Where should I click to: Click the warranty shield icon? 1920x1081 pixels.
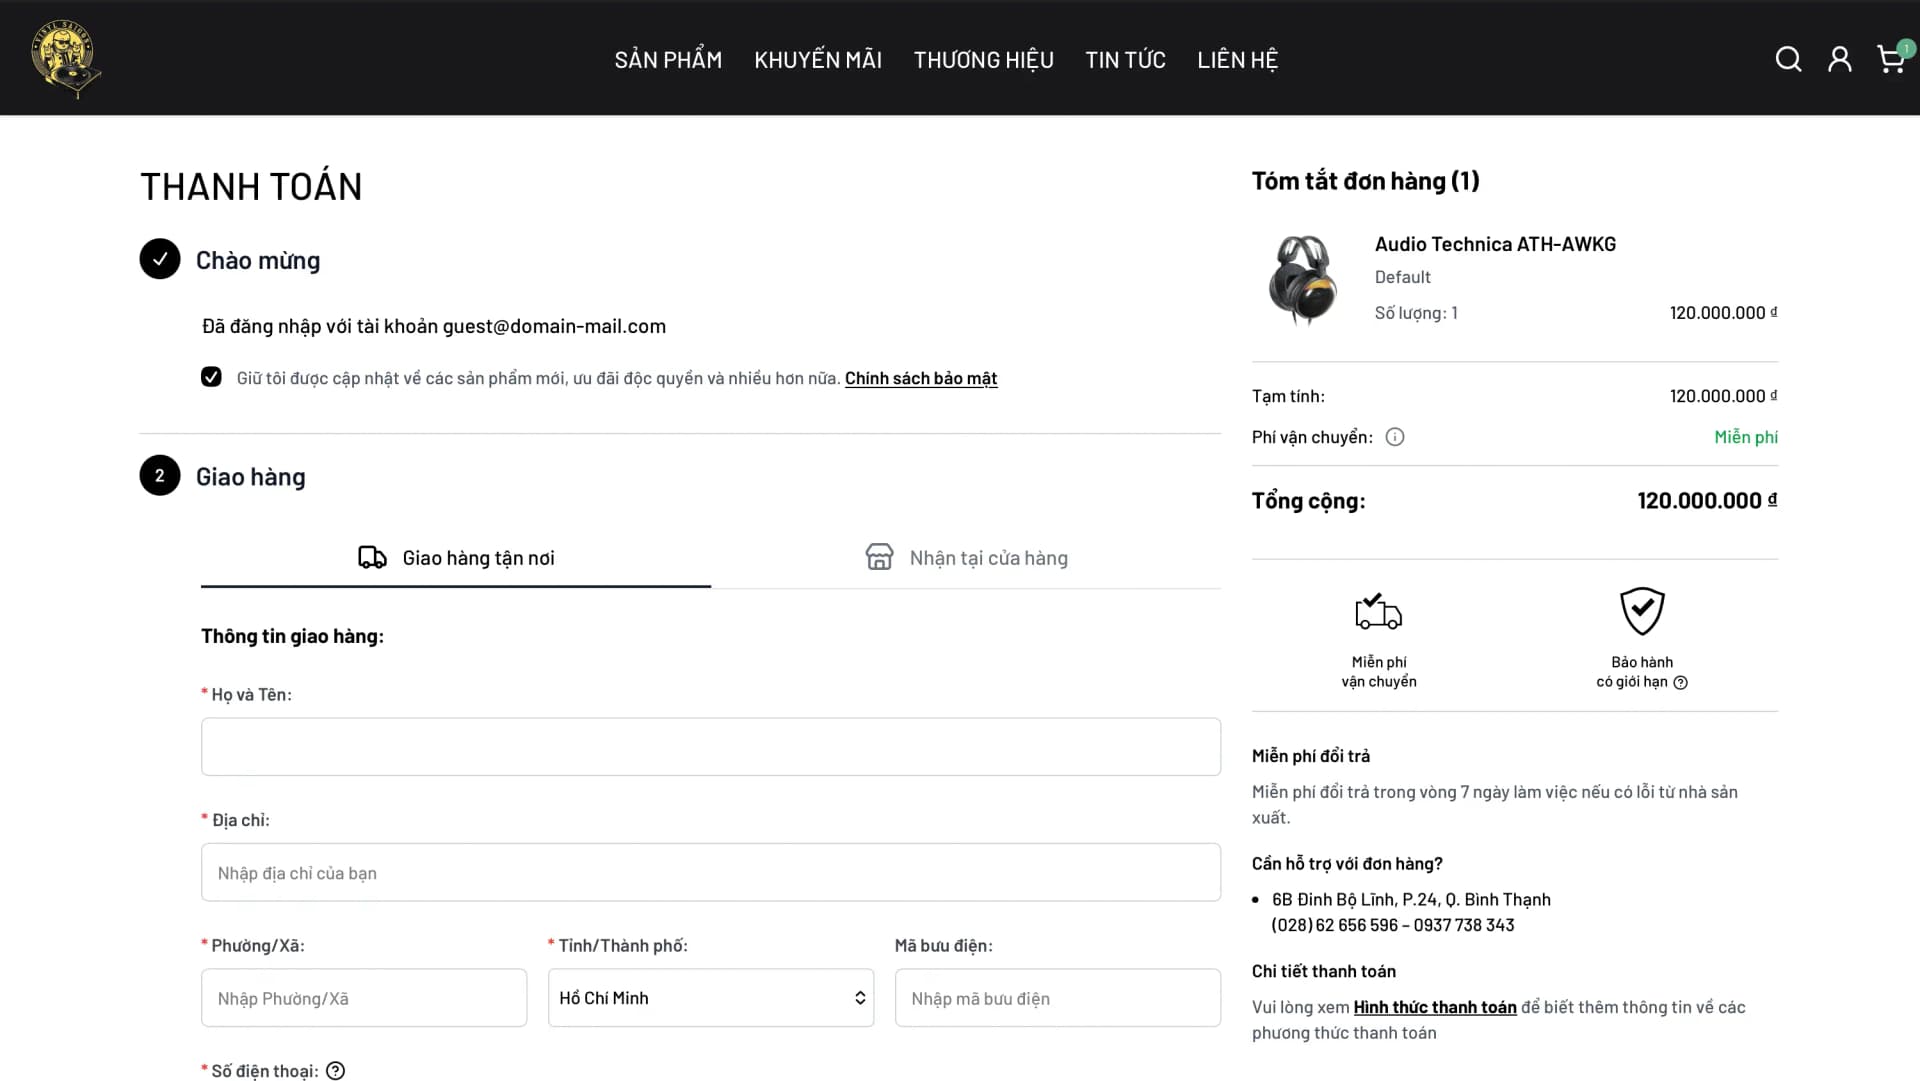click(1642, 611)
